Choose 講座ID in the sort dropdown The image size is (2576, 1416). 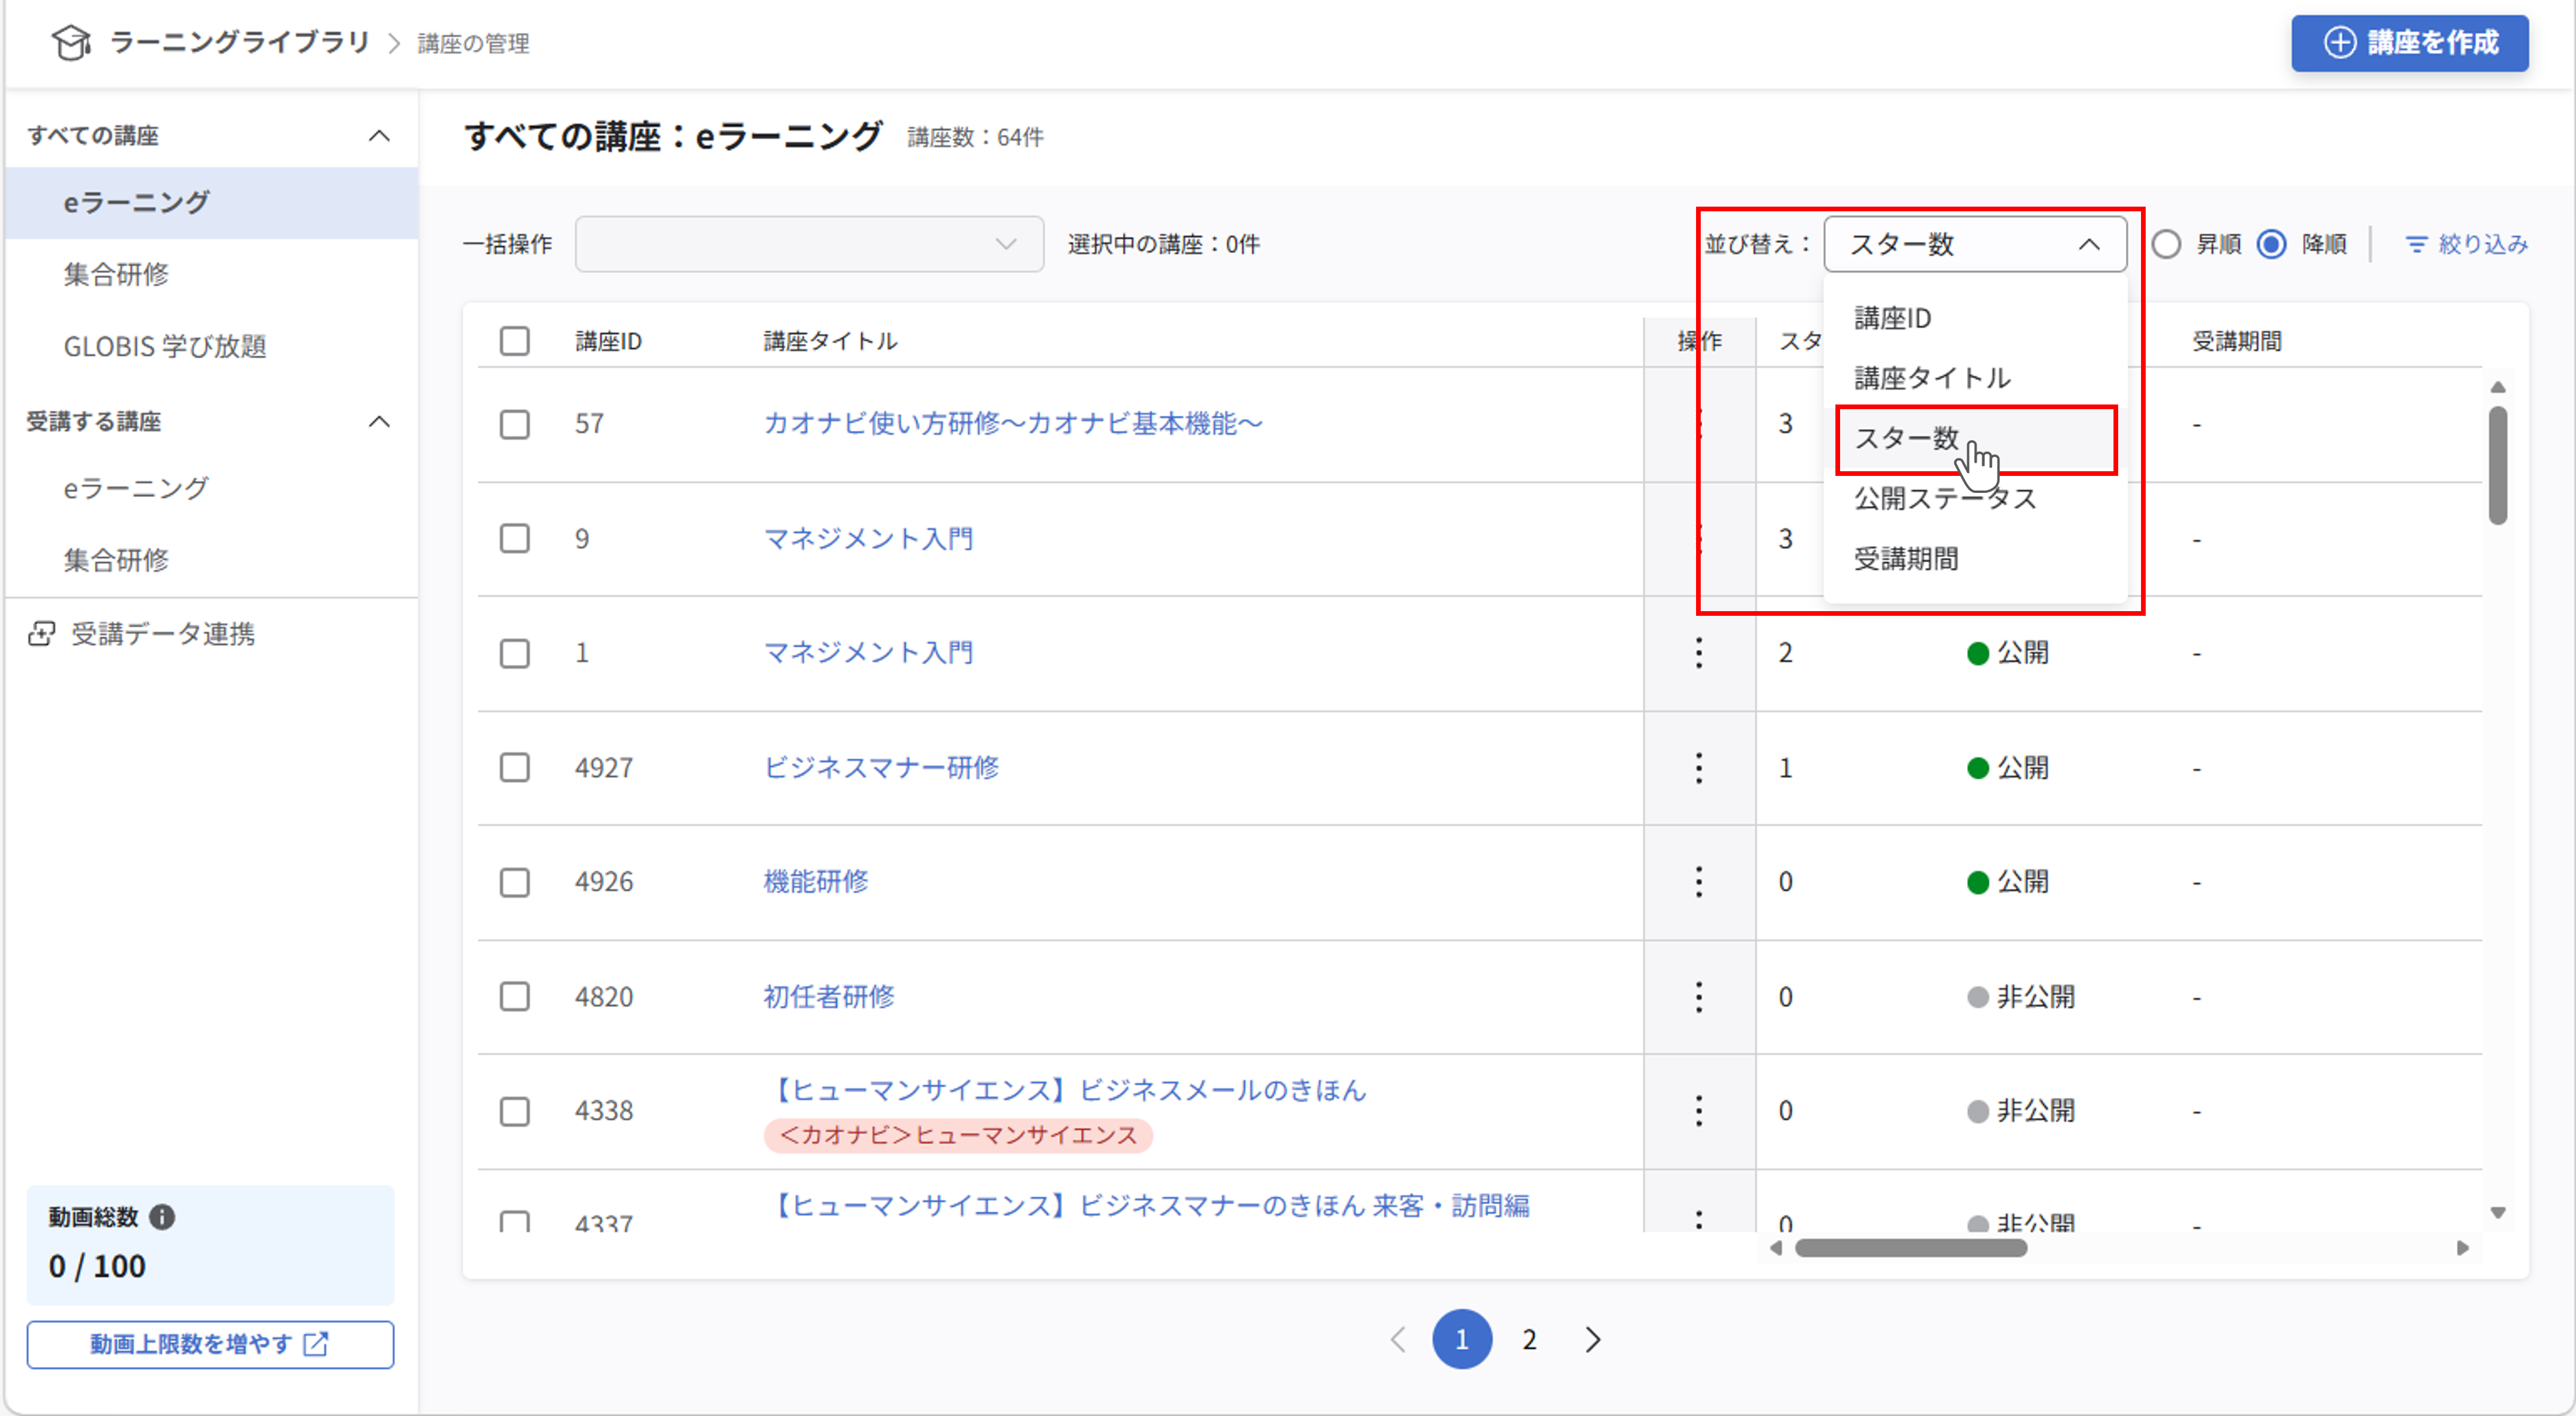tap(1975, 318)
